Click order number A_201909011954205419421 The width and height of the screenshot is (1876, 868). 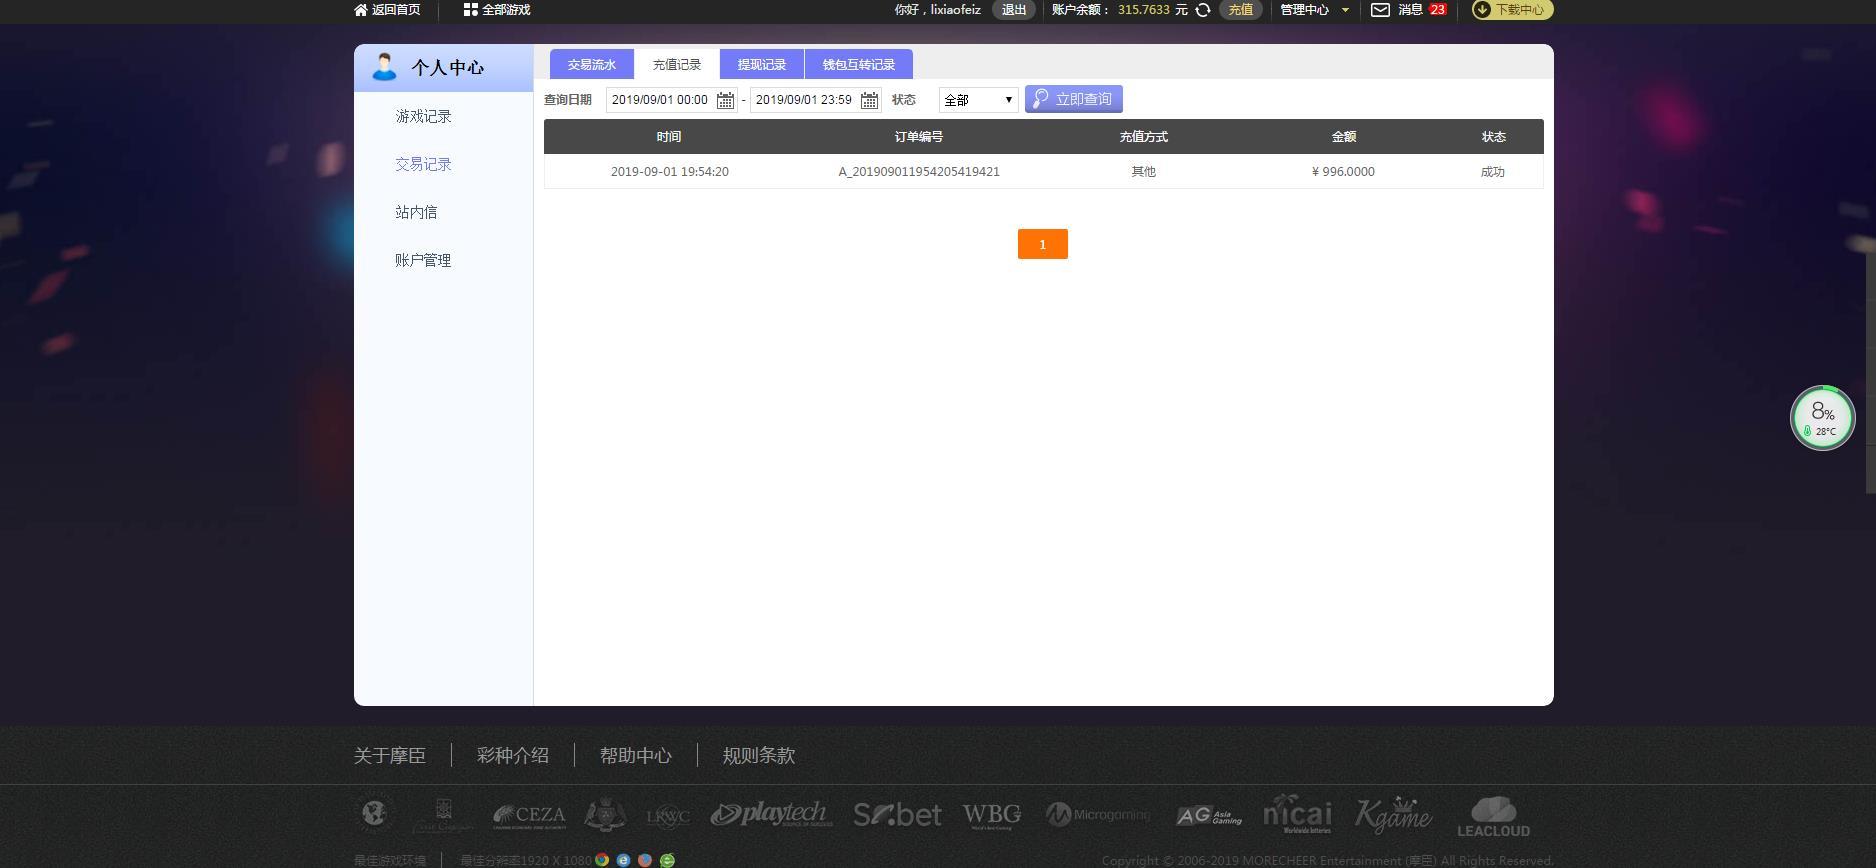coord(919,172)
